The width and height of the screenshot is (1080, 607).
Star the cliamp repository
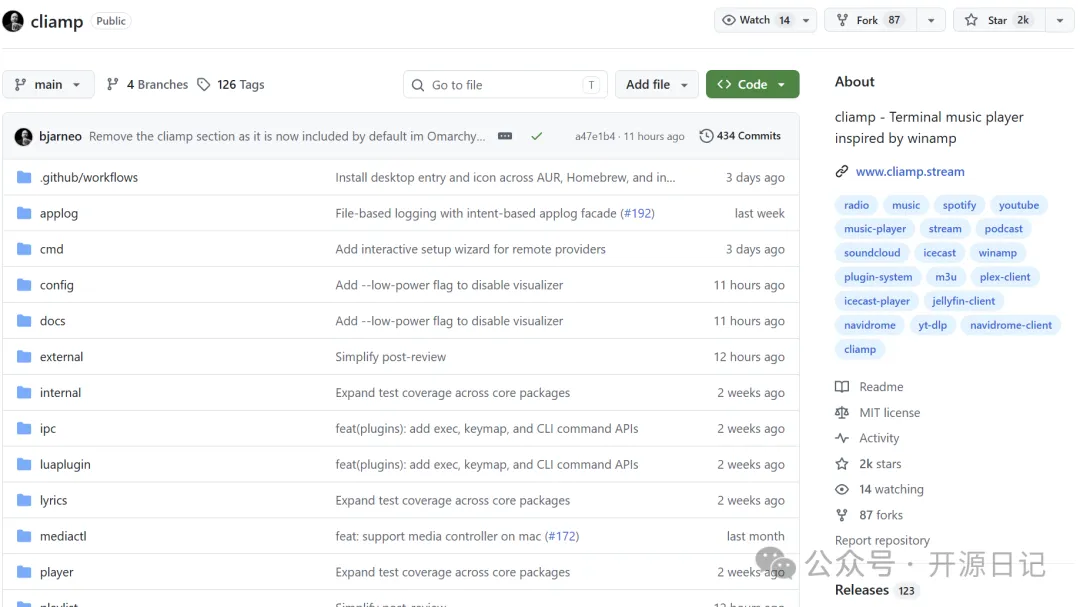pyautogui.click(x=999, y=20)
